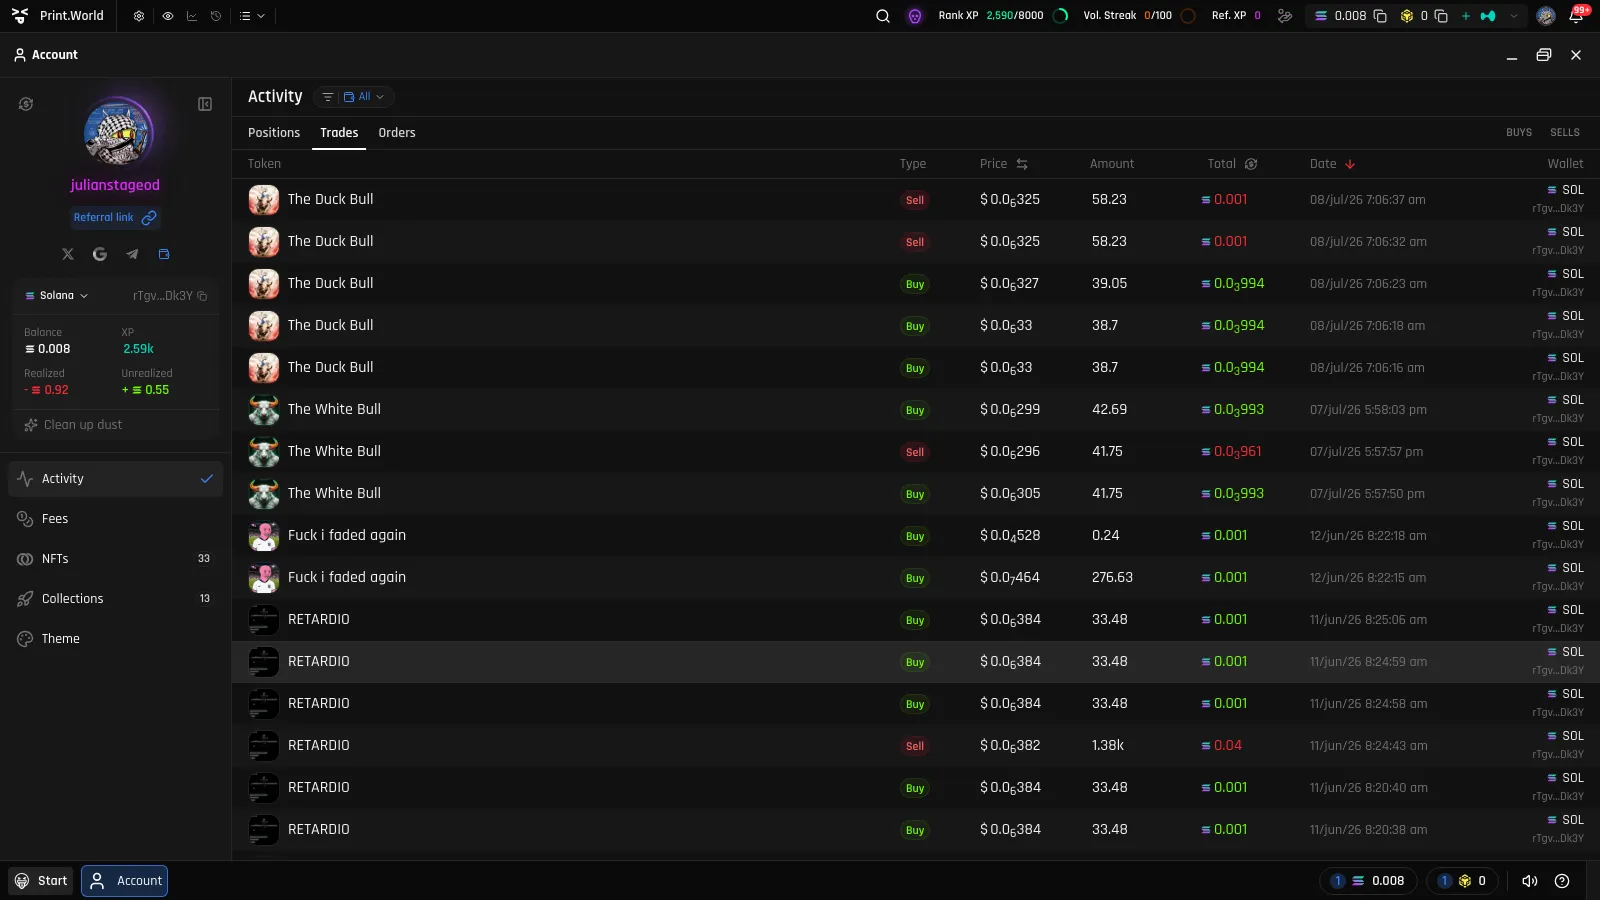Click the julianstageod profile picture
This screenshot has height=900, width=1600.
(118, 131)
